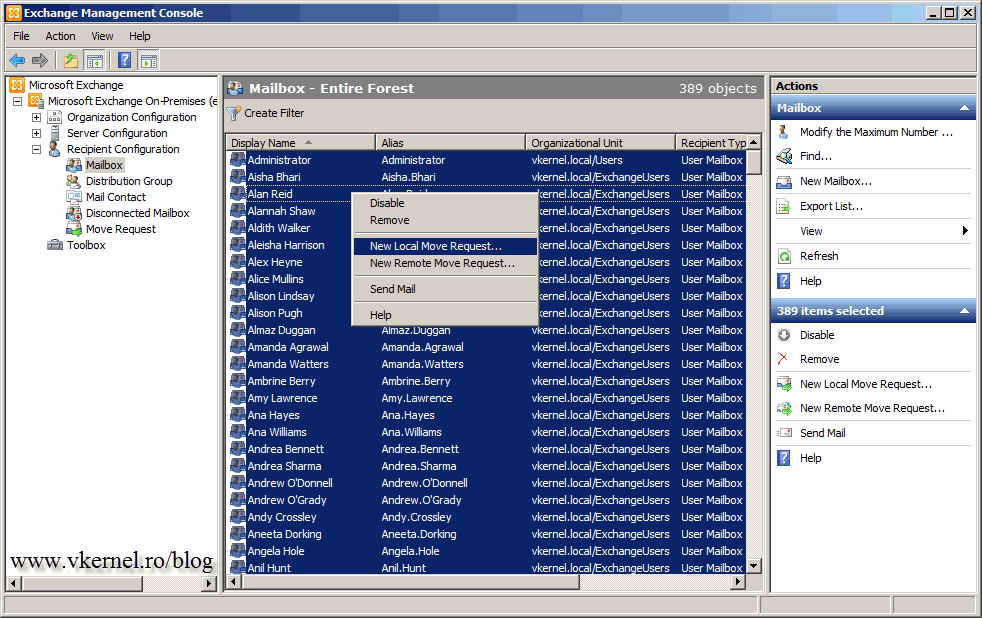Click the mailbox icon beside Amanda Agrawal
This screenshot has width=982, height=618.
click(x=237, y=347)
